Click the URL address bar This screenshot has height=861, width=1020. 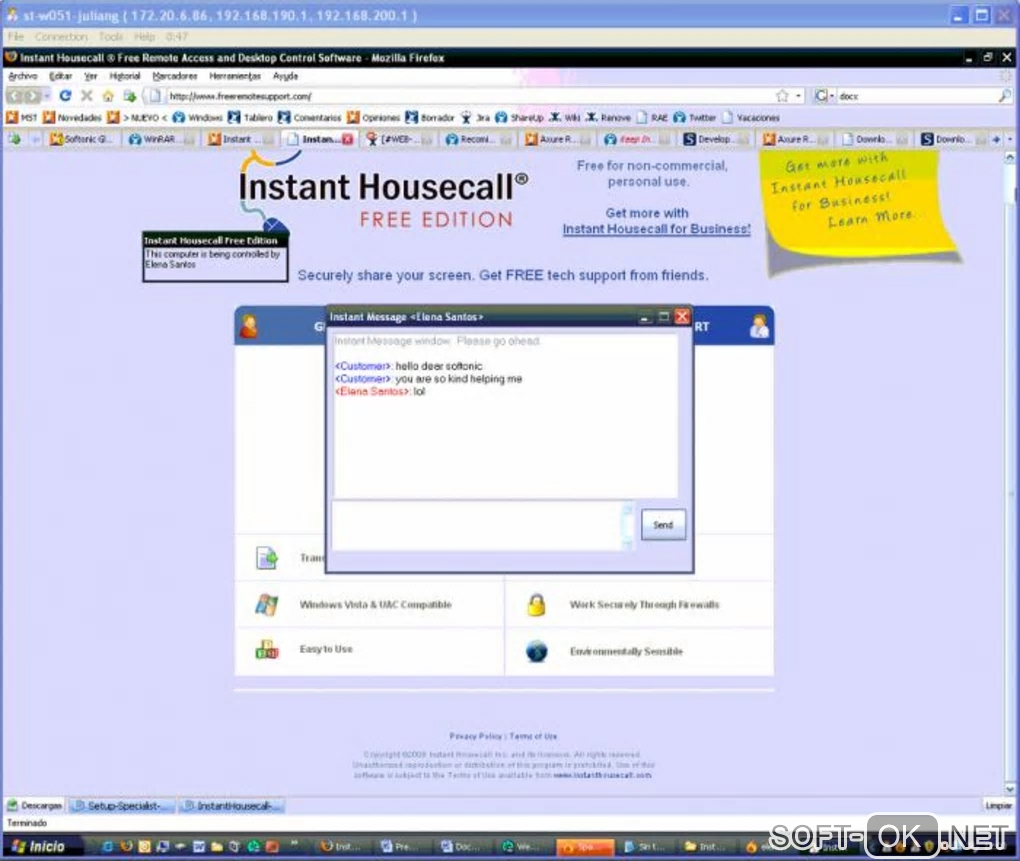[468, 96]
